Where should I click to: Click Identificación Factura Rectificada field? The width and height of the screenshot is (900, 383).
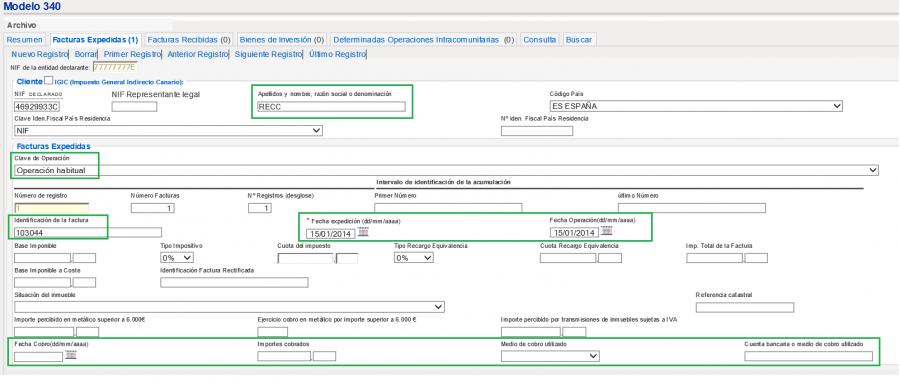[234, 283]
